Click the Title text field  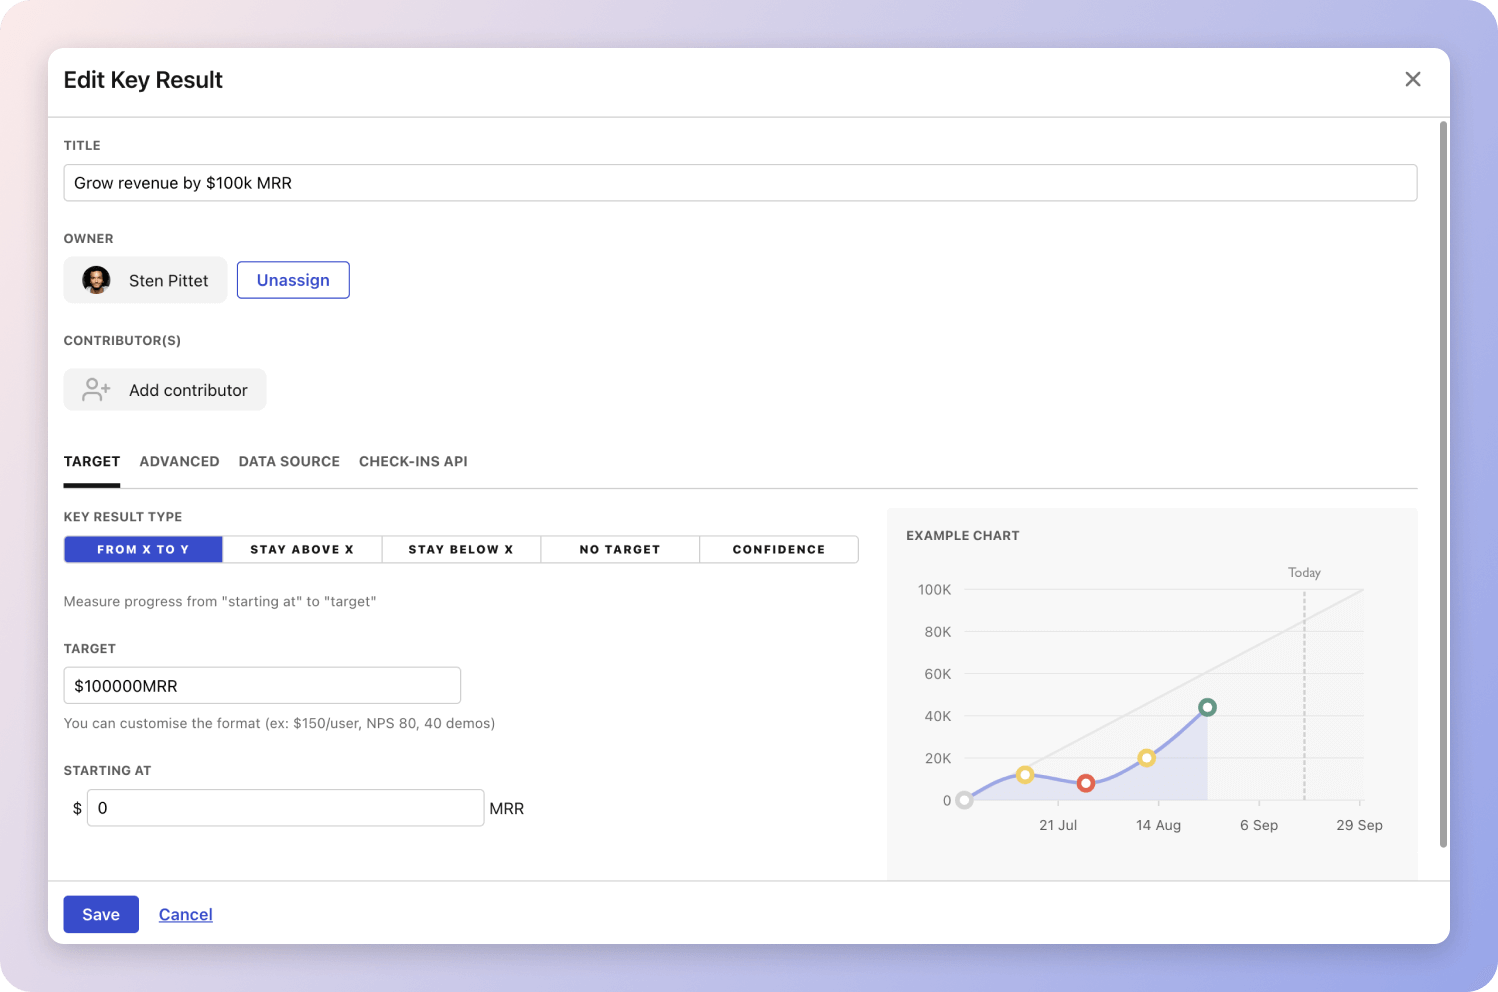740,183
